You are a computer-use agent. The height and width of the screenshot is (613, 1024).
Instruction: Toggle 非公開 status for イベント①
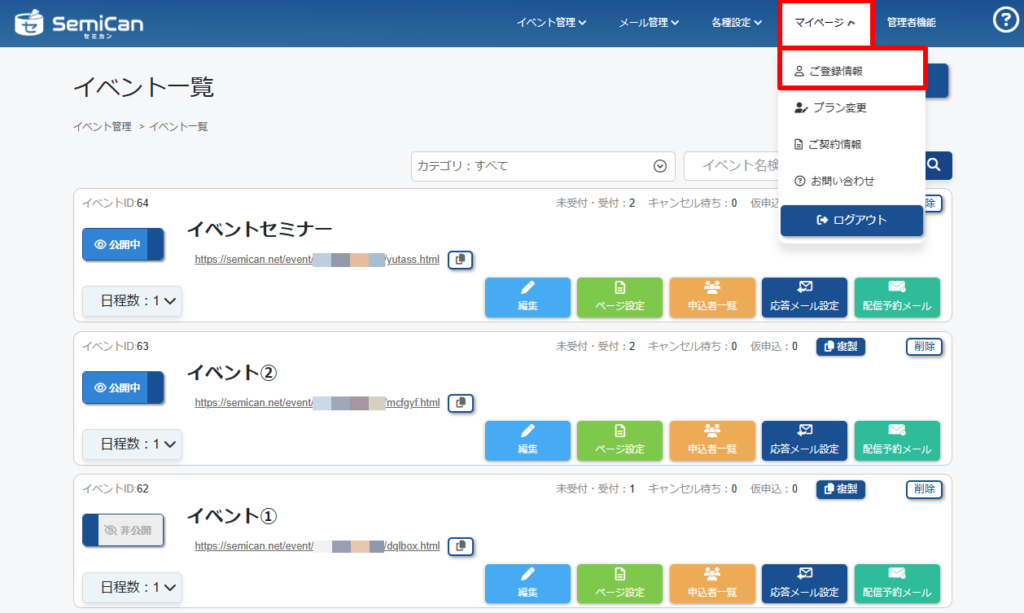click(122, 531)
